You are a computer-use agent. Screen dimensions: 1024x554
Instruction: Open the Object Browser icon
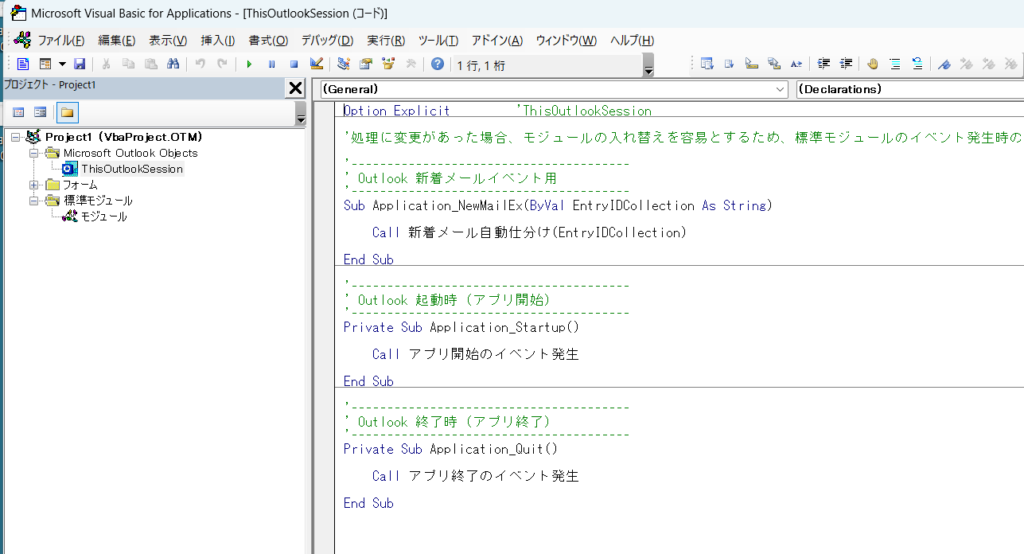387,64
